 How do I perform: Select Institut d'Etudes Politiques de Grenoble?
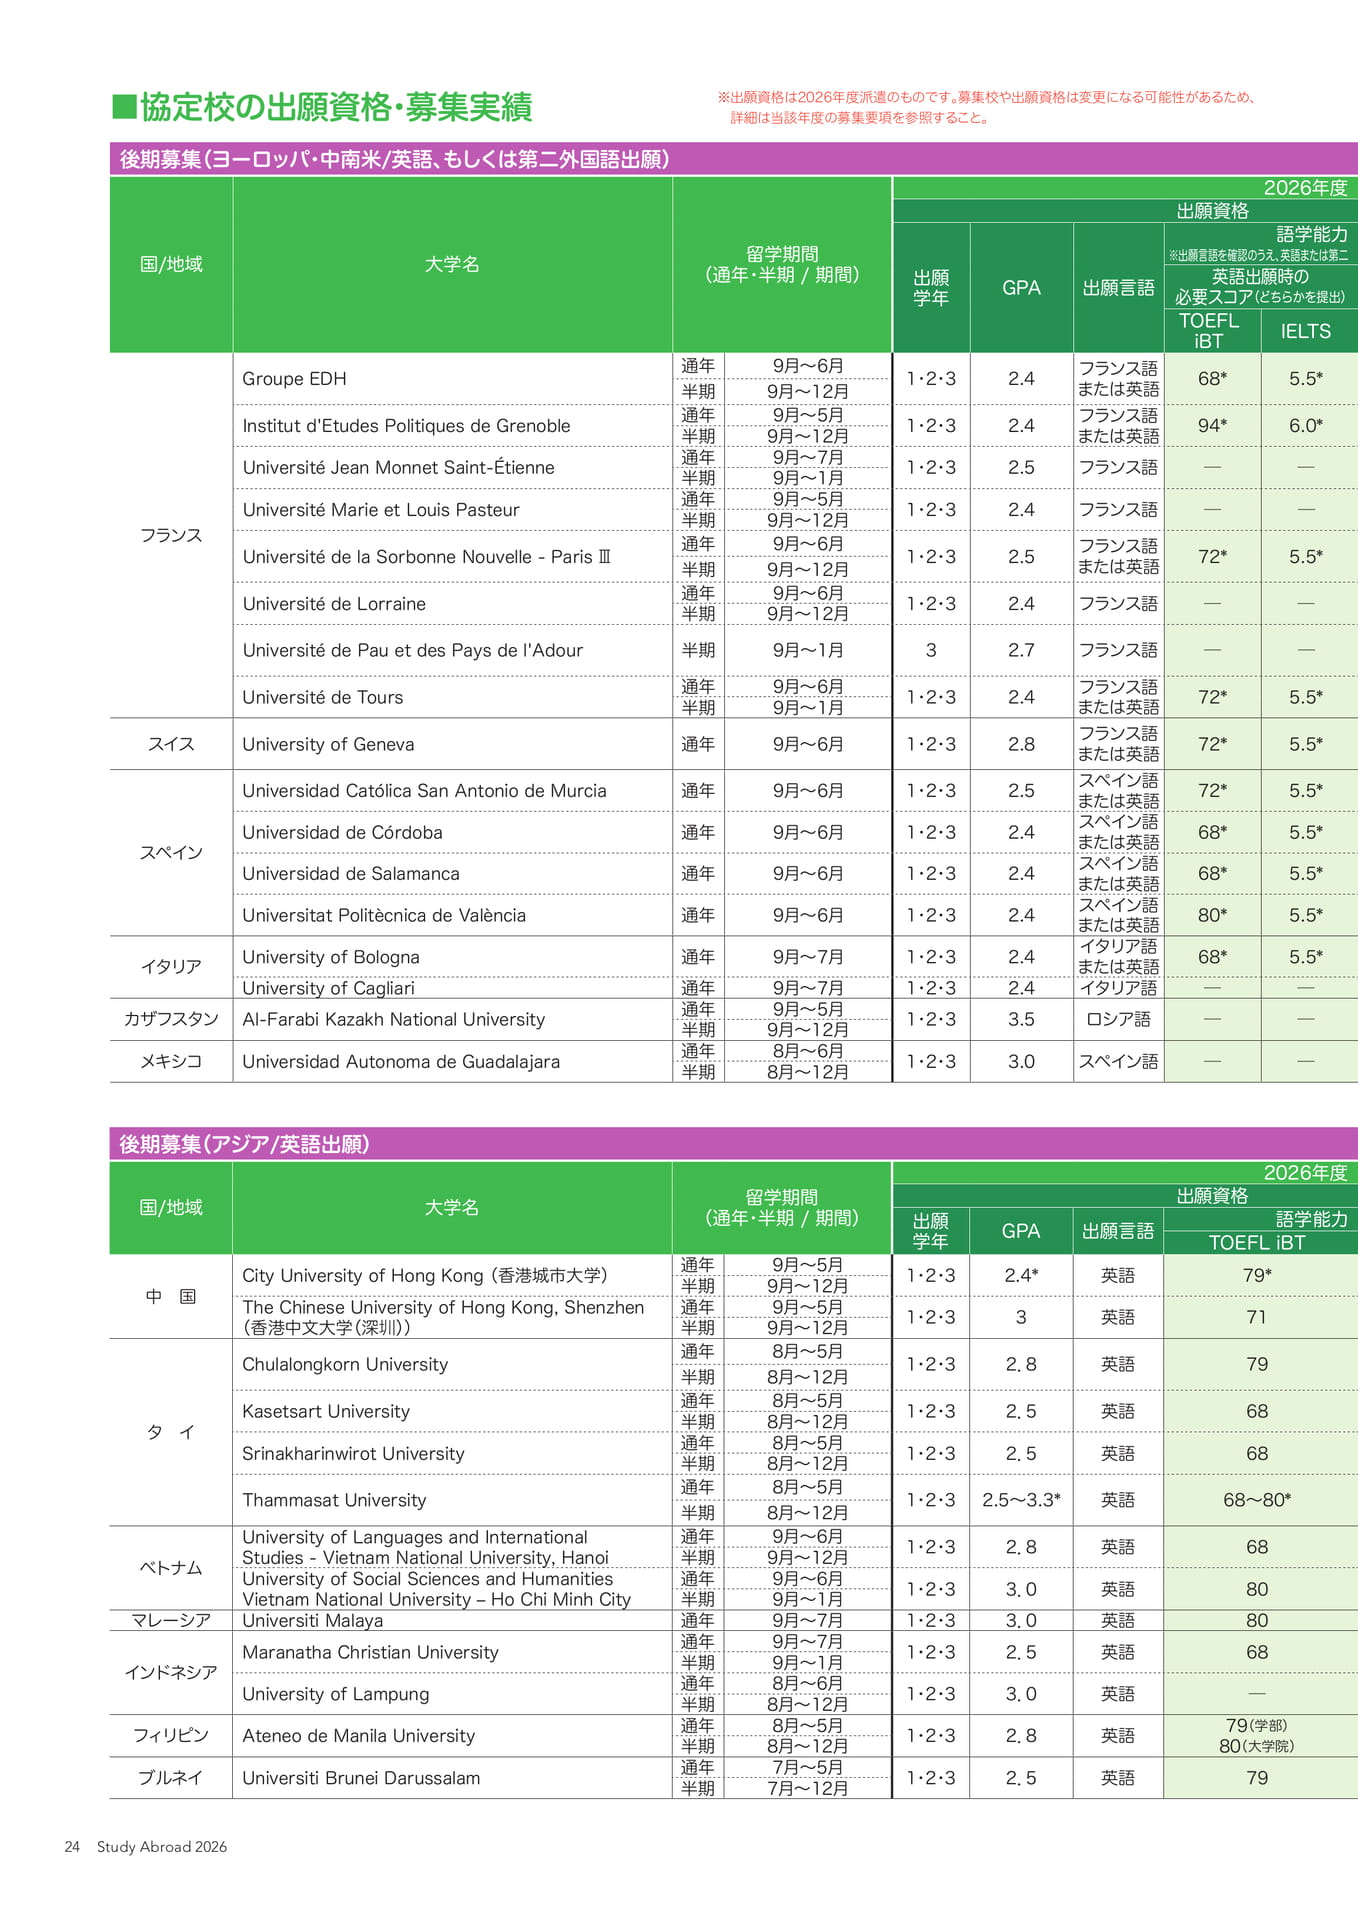tap(406, 426)
